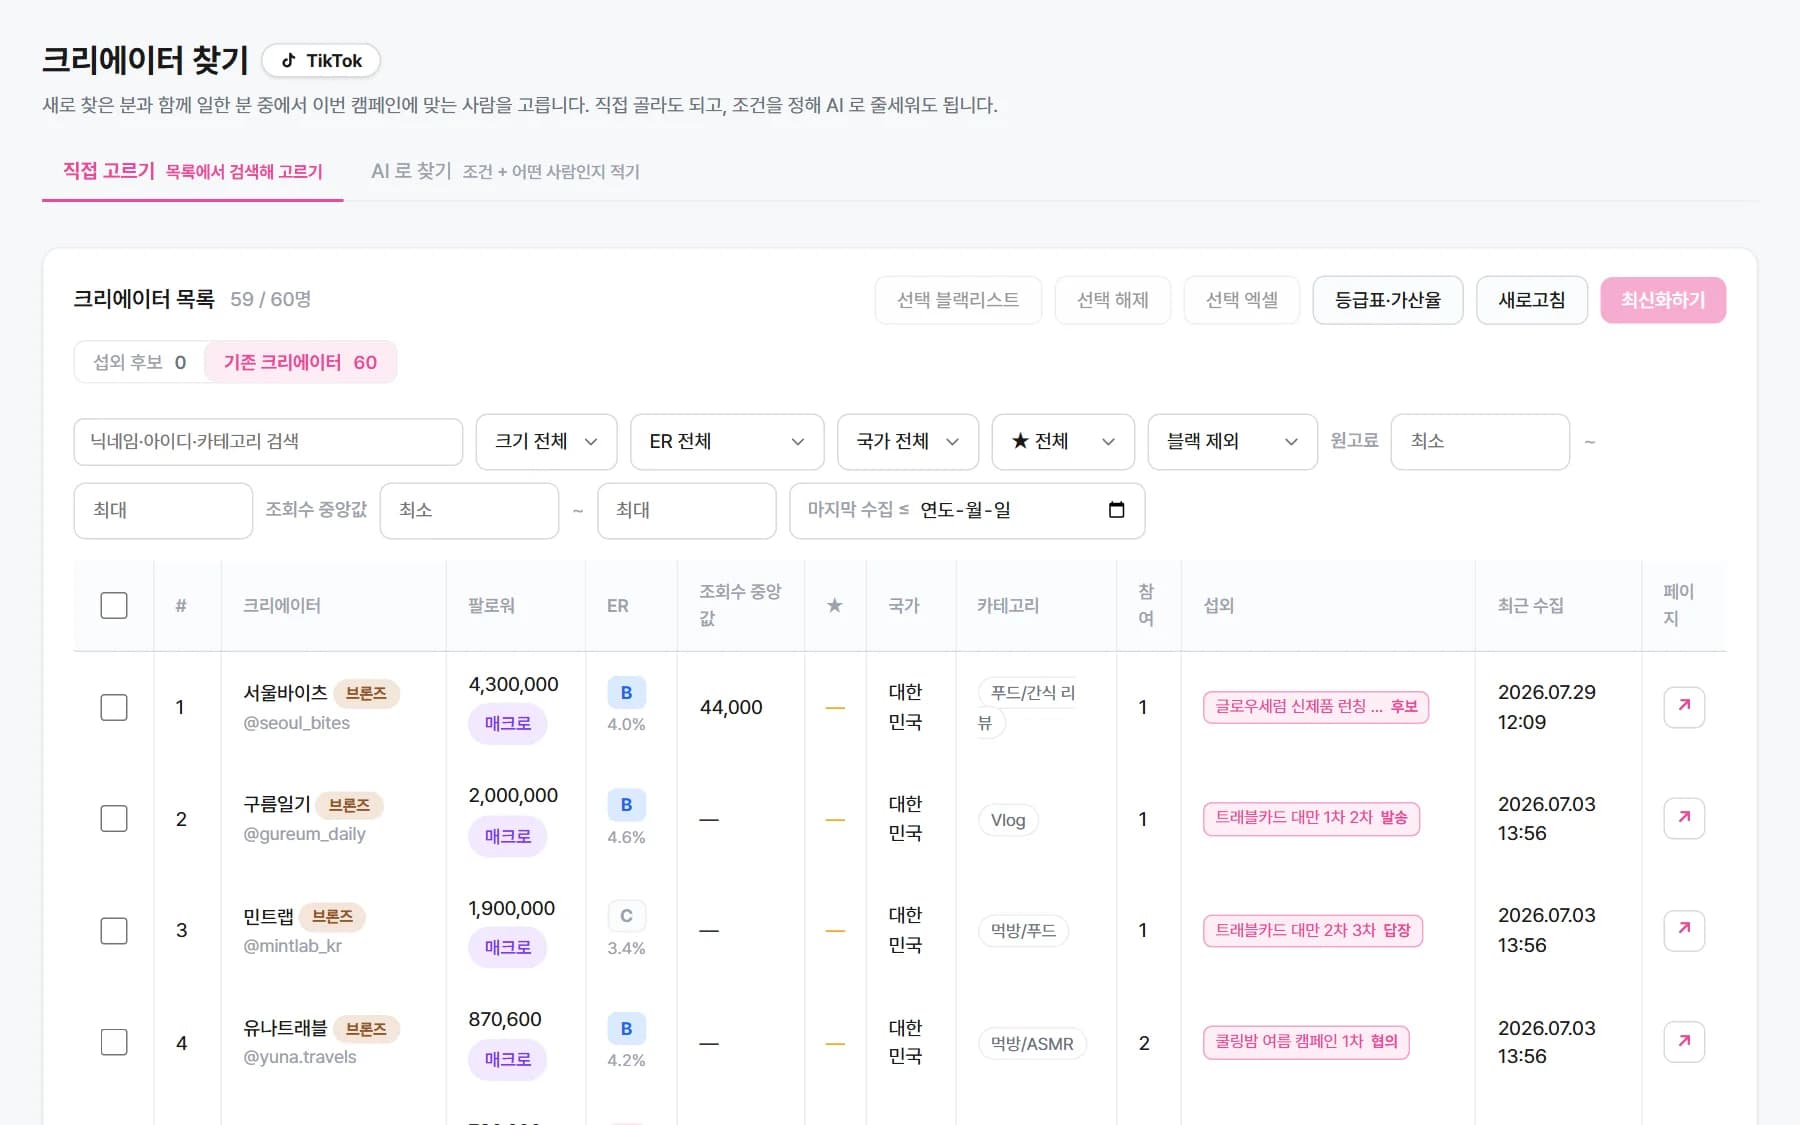Focus the 원고료 최소 input field

point(1480,441)
